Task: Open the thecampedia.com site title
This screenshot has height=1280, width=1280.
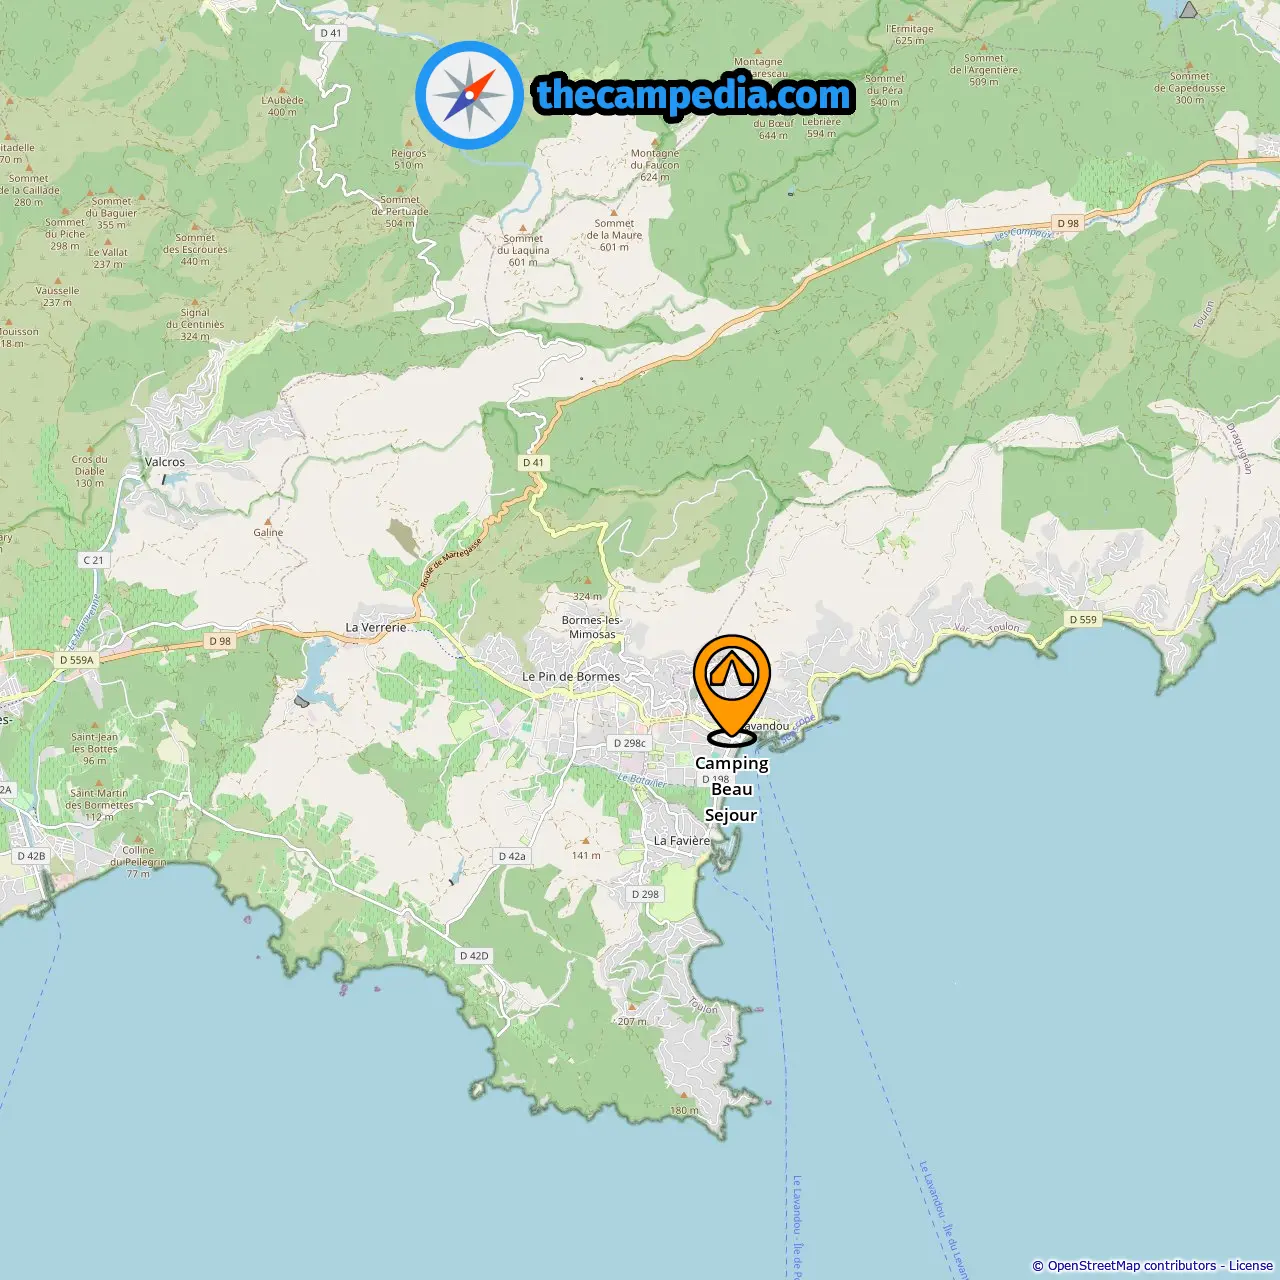Action: click(694, 95)
